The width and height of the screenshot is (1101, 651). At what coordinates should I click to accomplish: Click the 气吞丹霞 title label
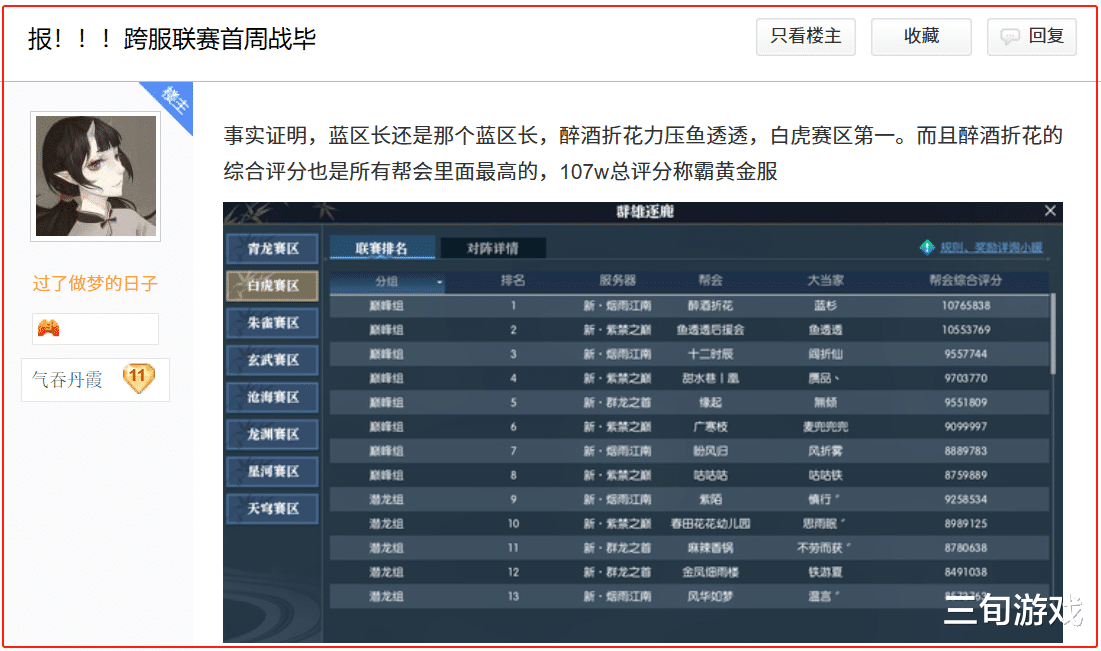pos(67,380)
